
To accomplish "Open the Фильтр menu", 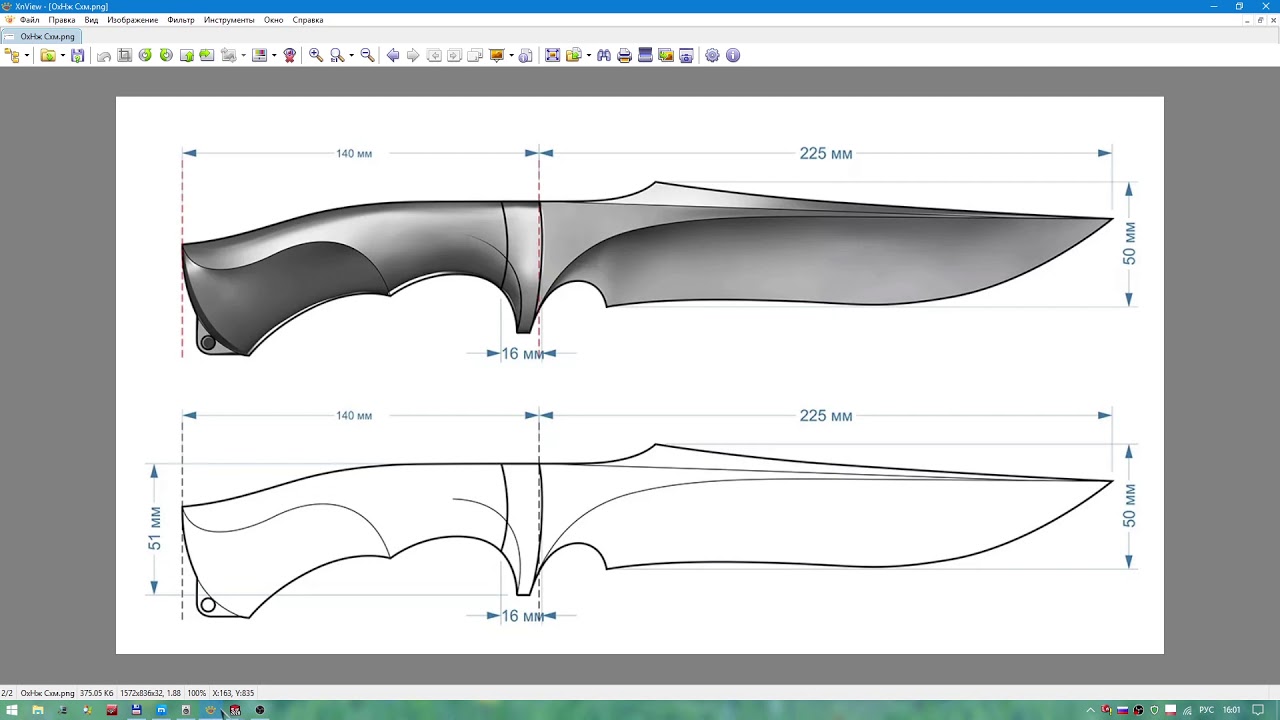I will [181, 20].
